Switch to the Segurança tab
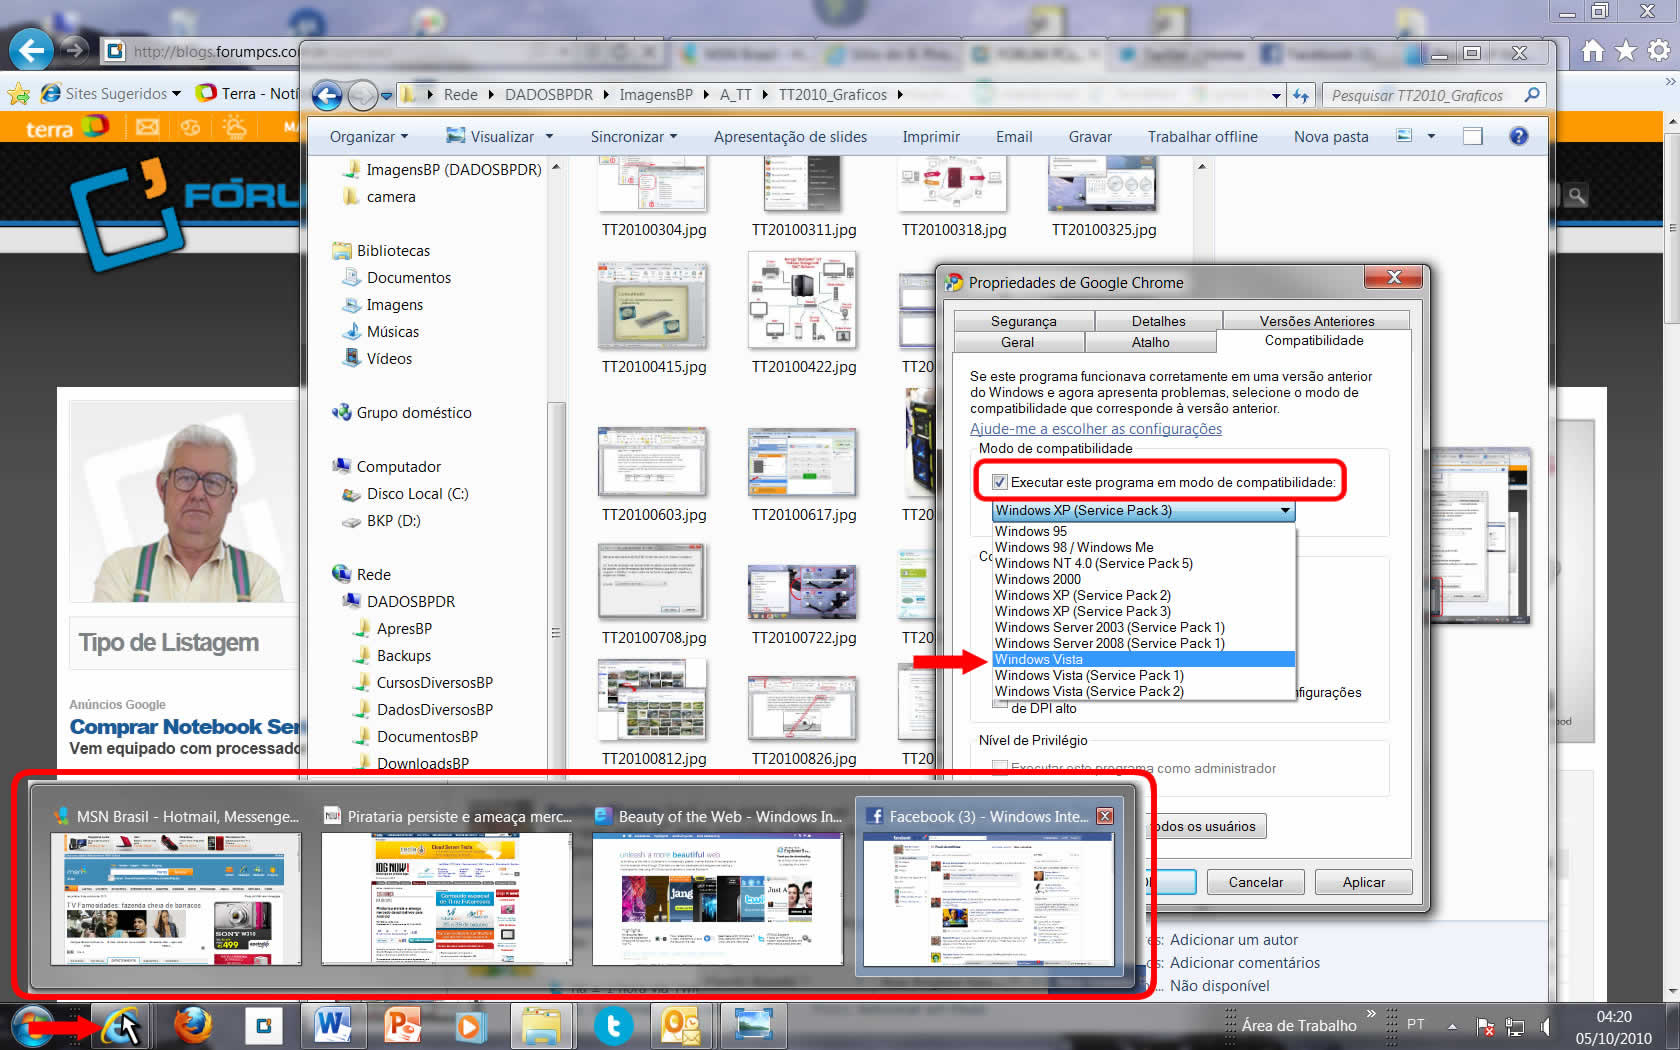Screen dimensions: 1680x1050 click(x=1023, y=321)
